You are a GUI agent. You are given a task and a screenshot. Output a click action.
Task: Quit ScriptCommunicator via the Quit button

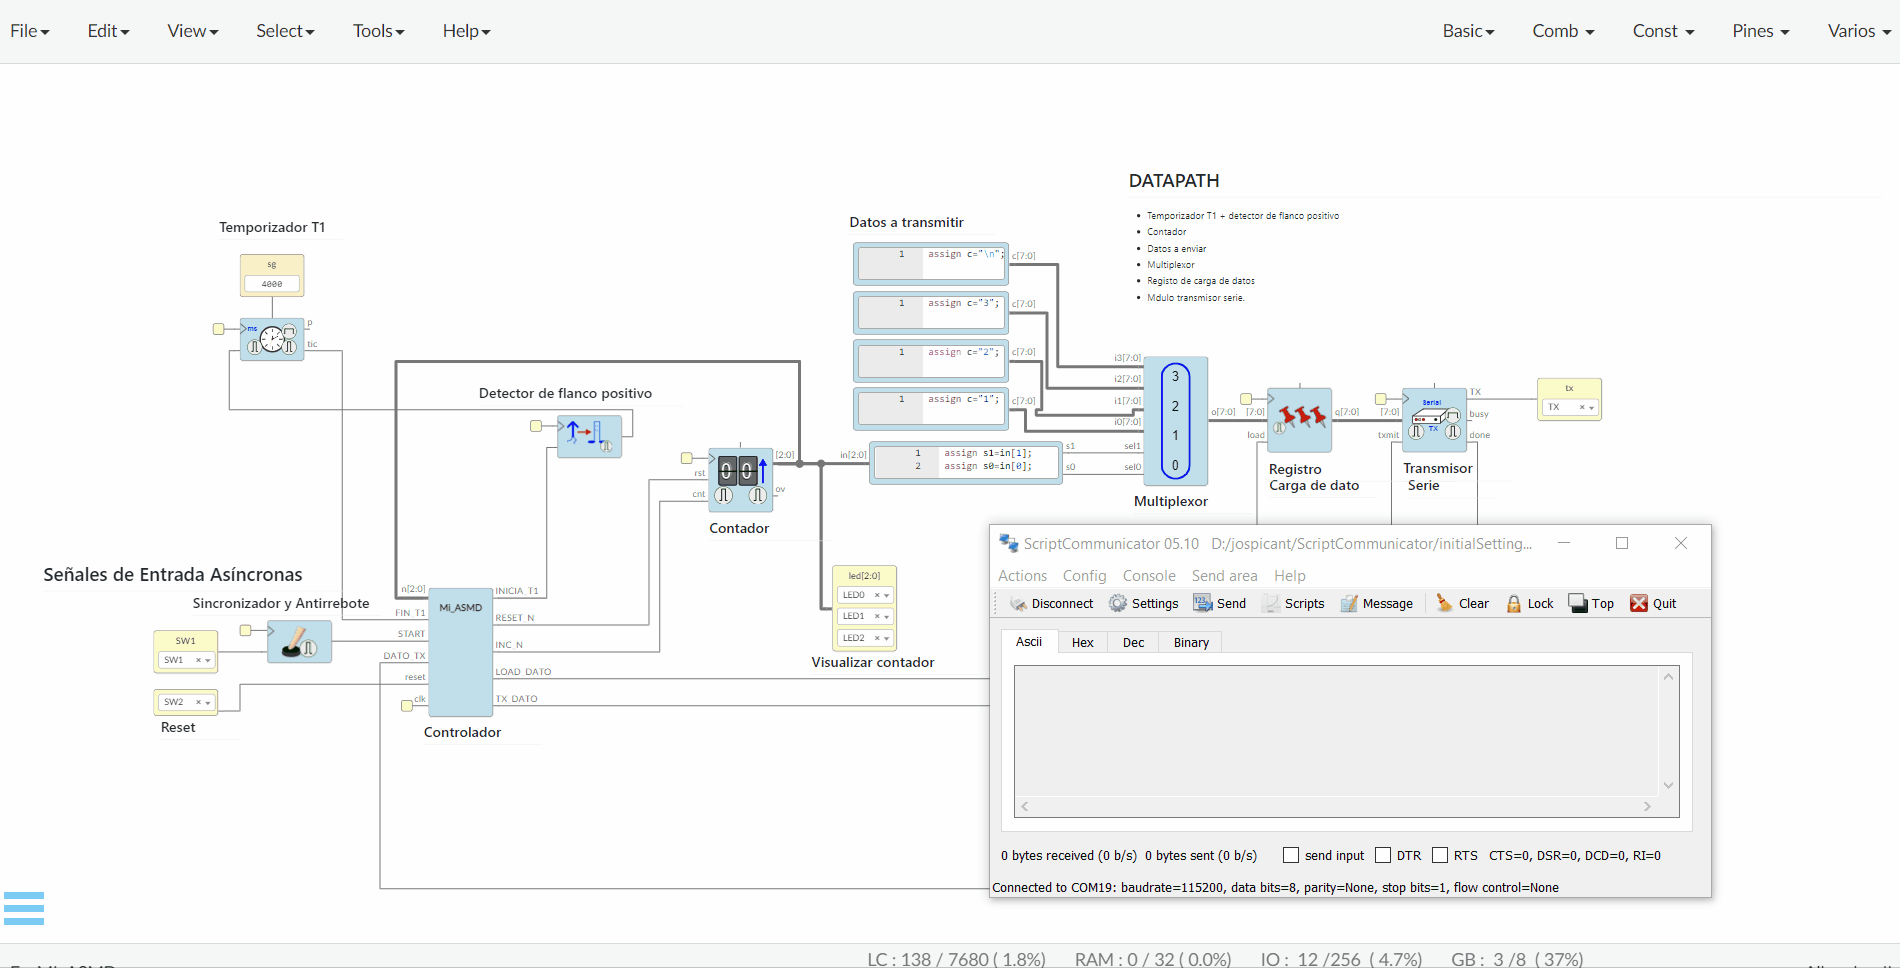1653,603
